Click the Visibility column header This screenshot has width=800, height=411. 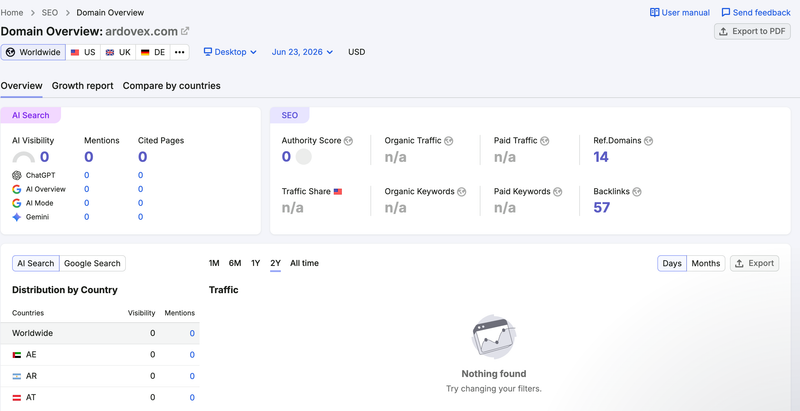pyautogui.click(x=141, y=313)
